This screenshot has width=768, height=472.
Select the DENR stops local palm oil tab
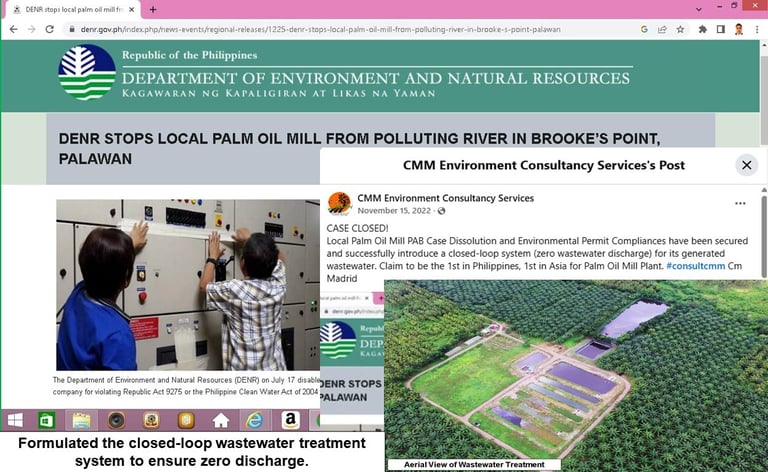tap(72, 9)
